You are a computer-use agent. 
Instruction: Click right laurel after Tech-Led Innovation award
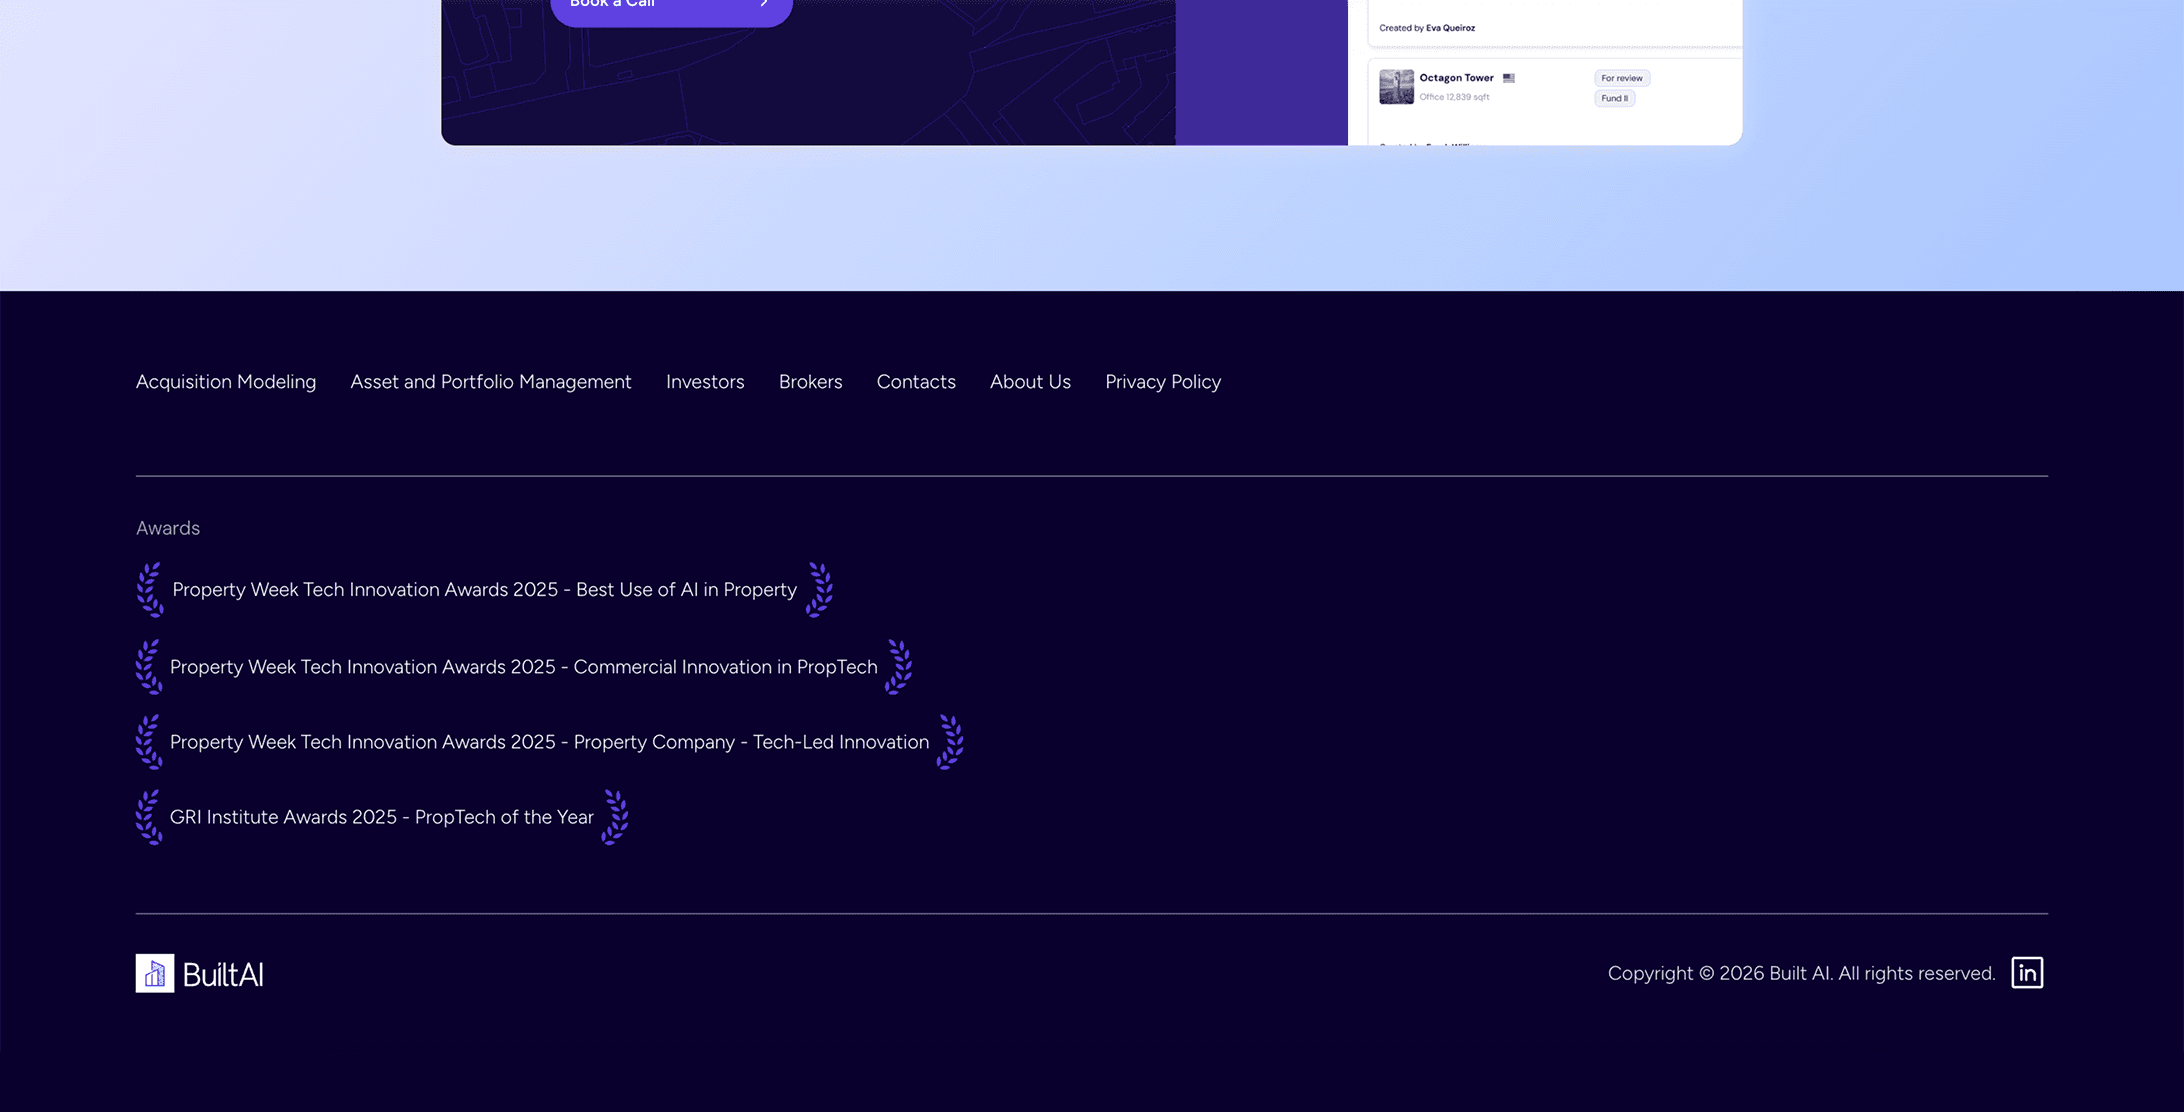[949, 742]
